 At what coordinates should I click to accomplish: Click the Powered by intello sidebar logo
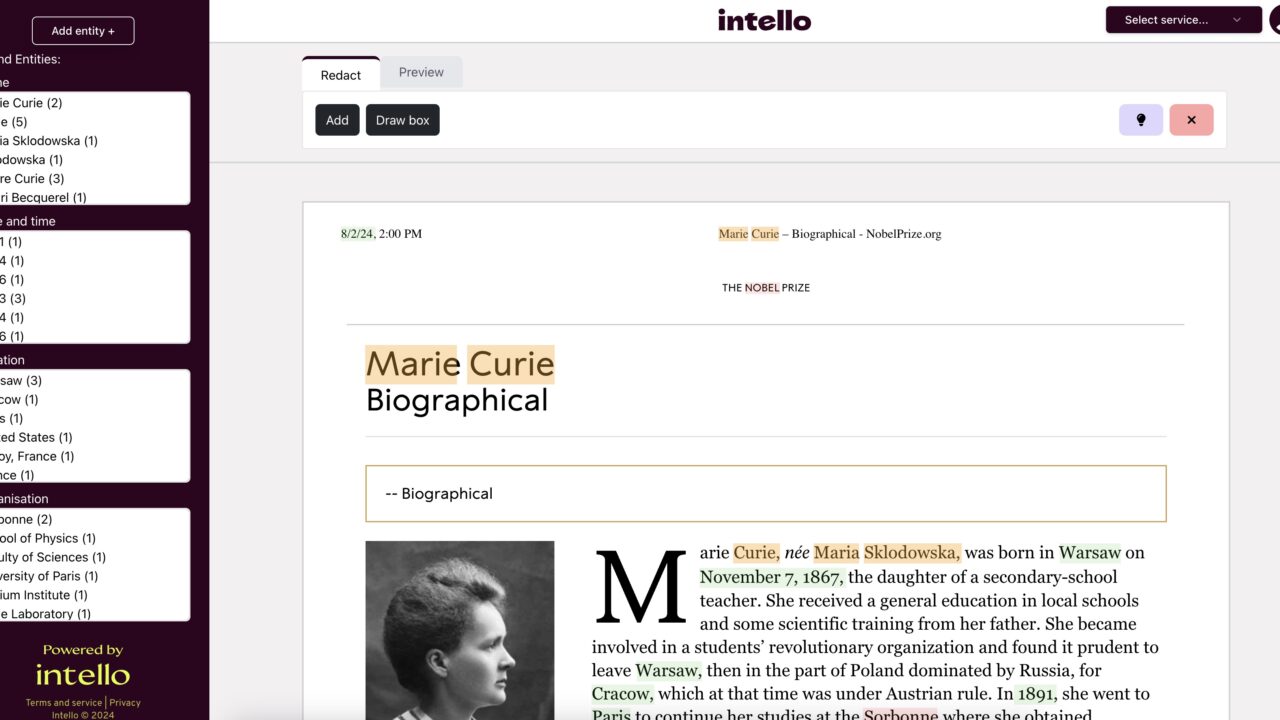click(83, 666)
